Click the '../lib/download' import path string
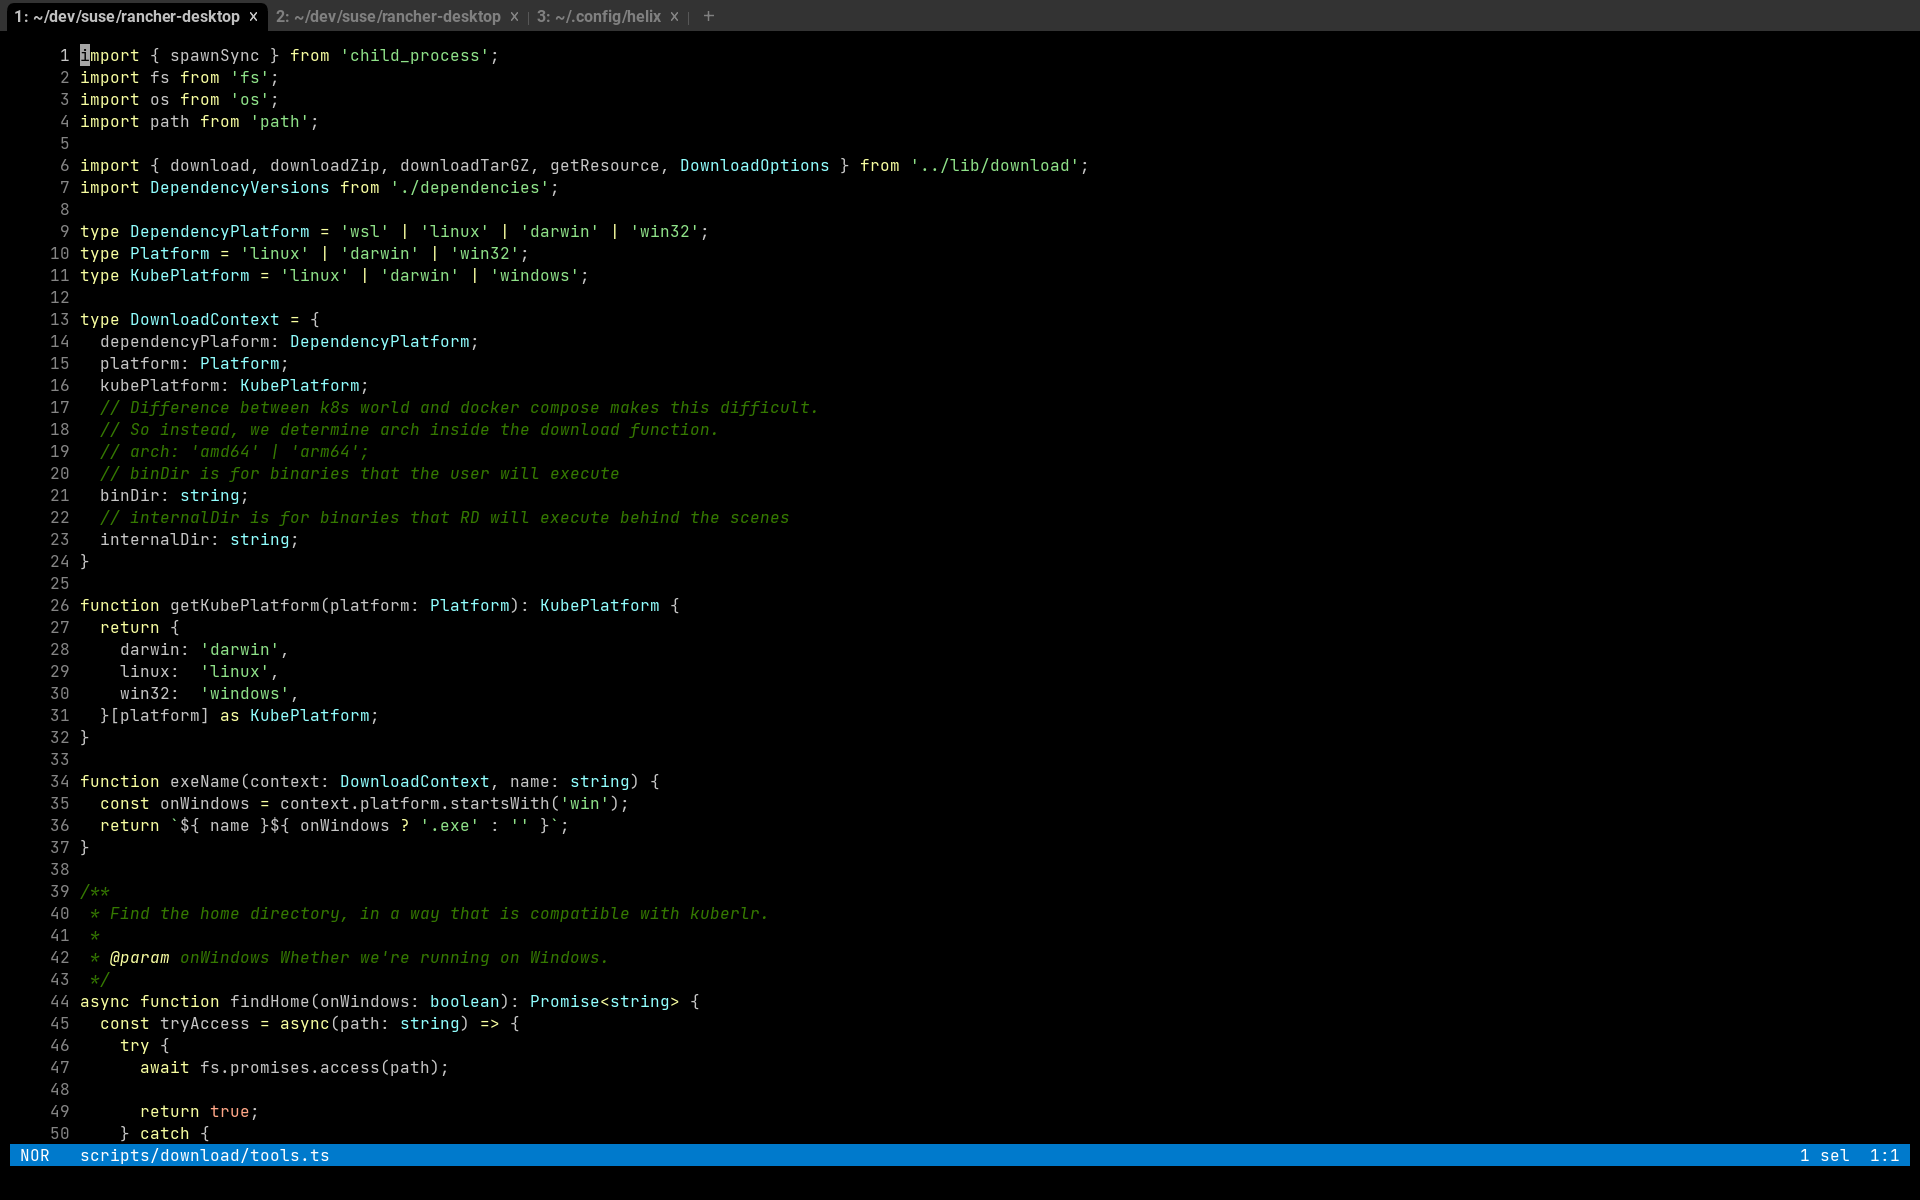This screenshot has width=1920, height=1200. (994, 165)
